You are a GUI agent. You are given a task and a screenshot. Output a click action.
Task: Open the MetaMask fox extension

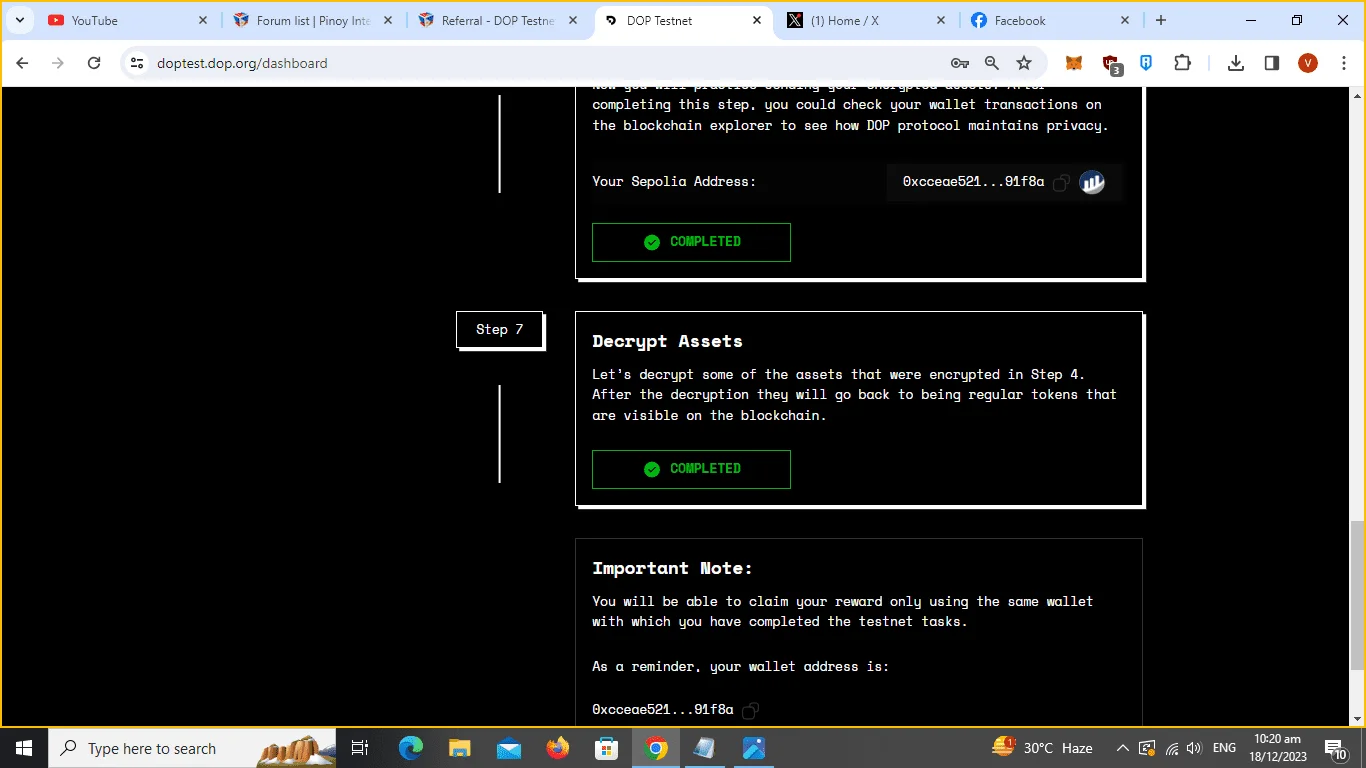(1073, 63)
